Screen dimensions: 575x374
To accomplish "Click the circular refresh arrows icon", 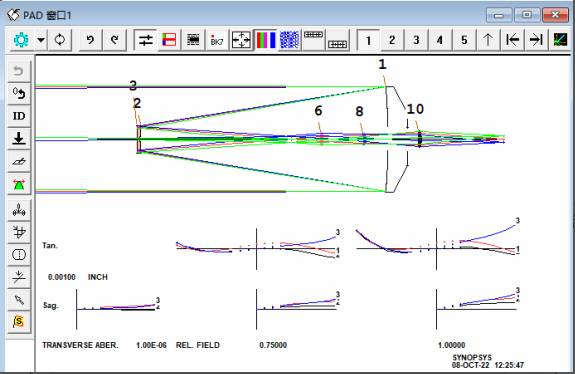I will pyautogui.click(x=60, y=40).
